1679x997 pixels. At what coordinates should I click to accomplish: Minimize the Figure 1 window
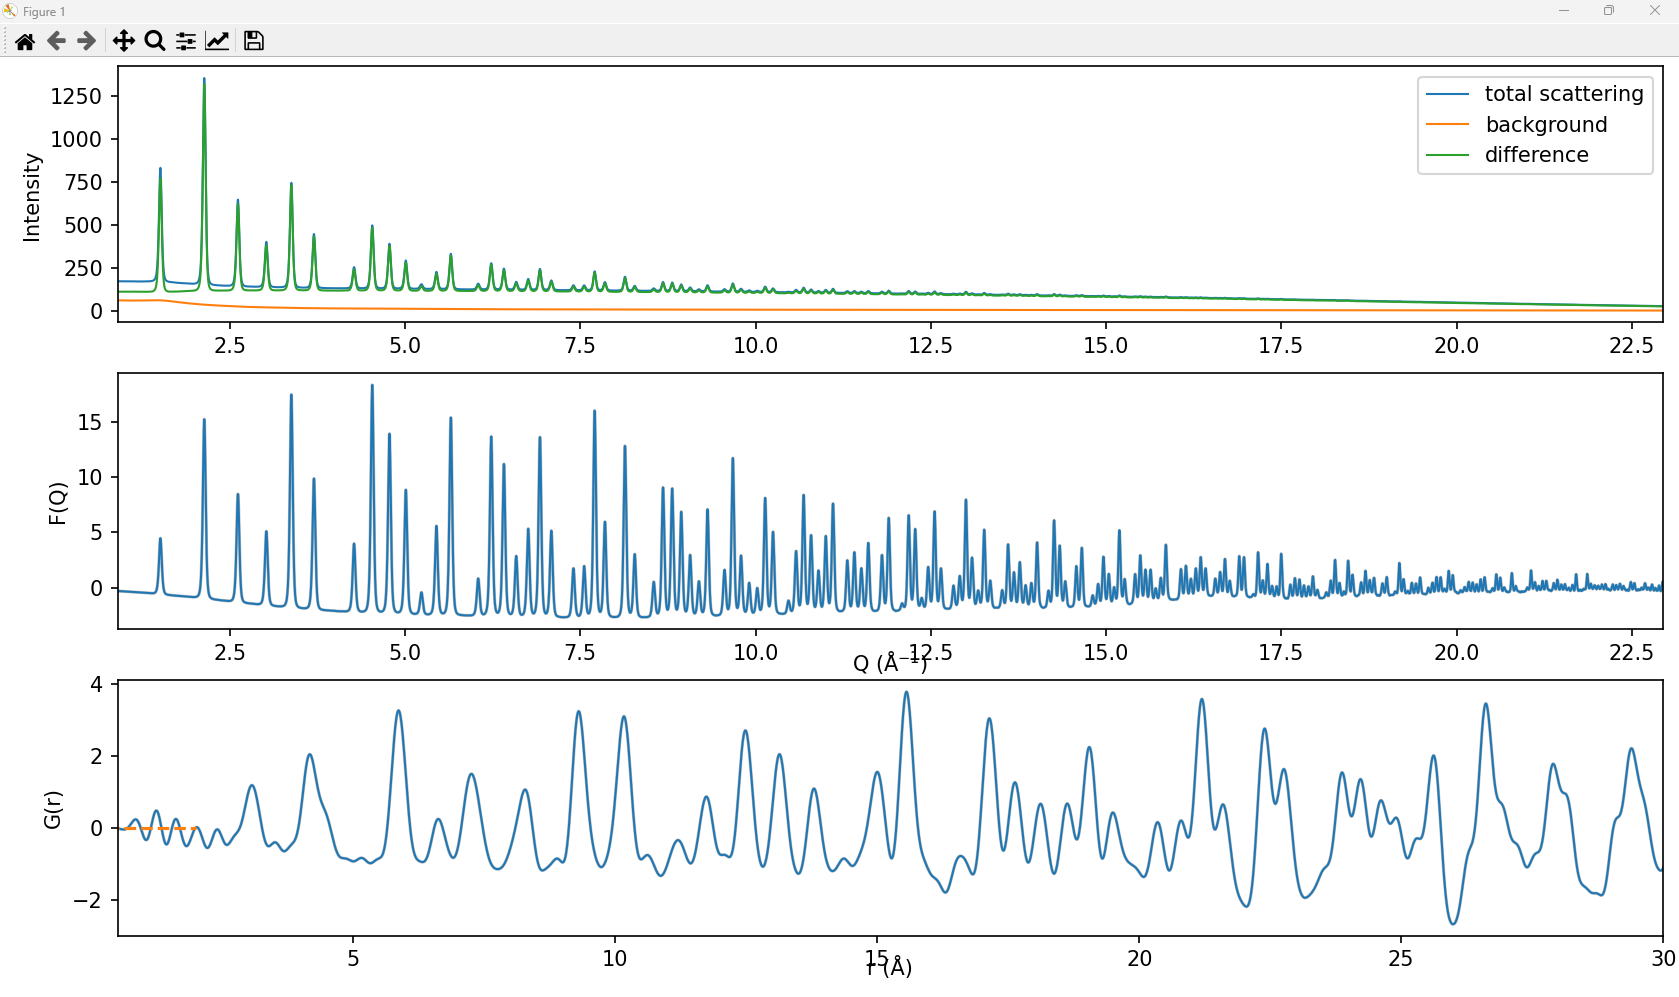(1563, 11)
